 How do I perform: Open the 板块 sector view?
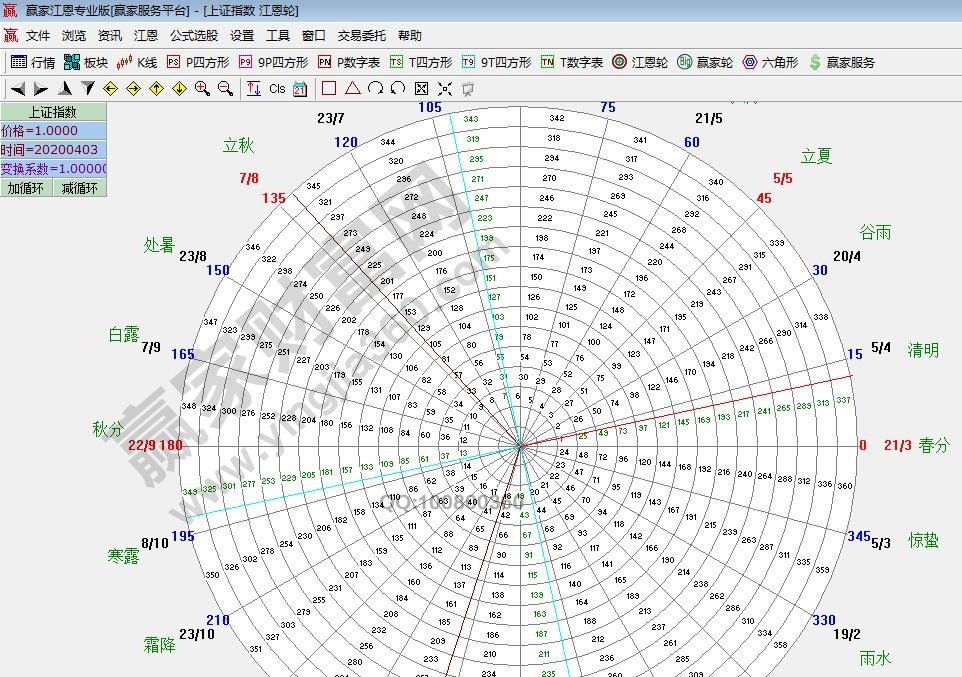[x=85, y=62]
